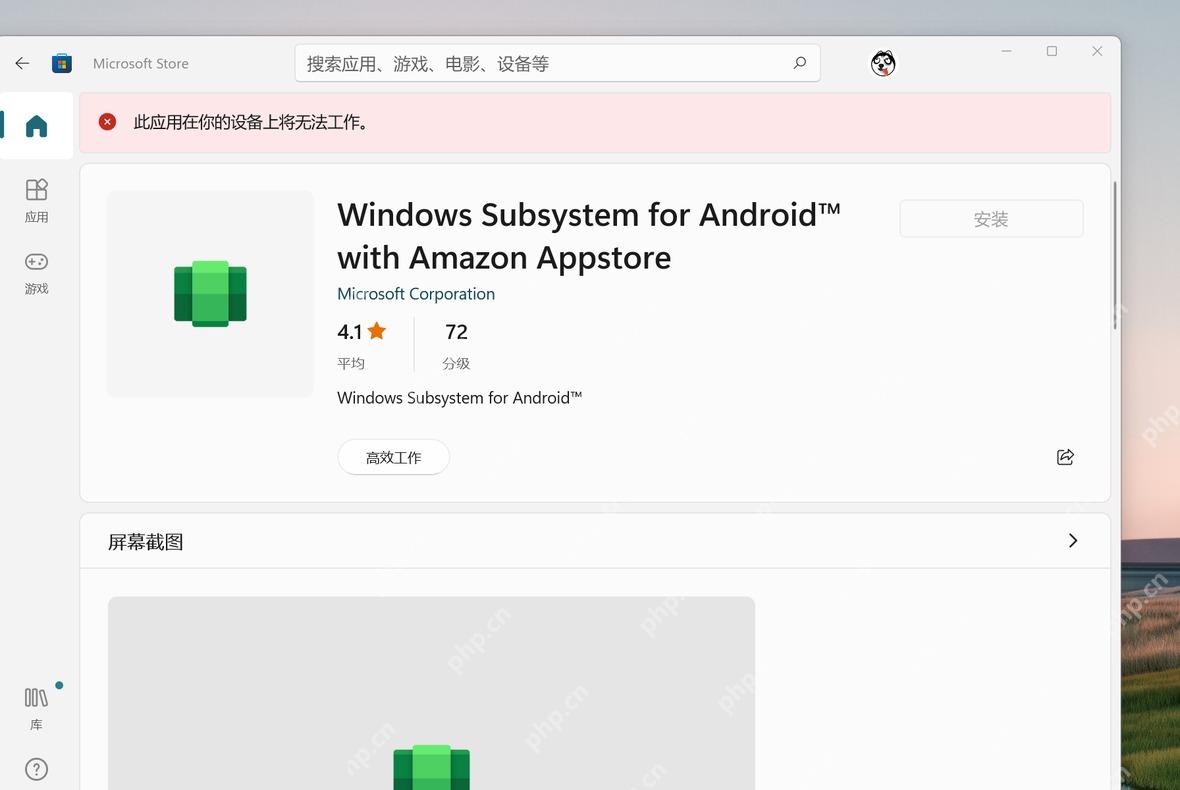This screenshot has height=790, width=1180.
Task: Open the app screenshot preview thumbnail
Action: [x=431, y=693]
